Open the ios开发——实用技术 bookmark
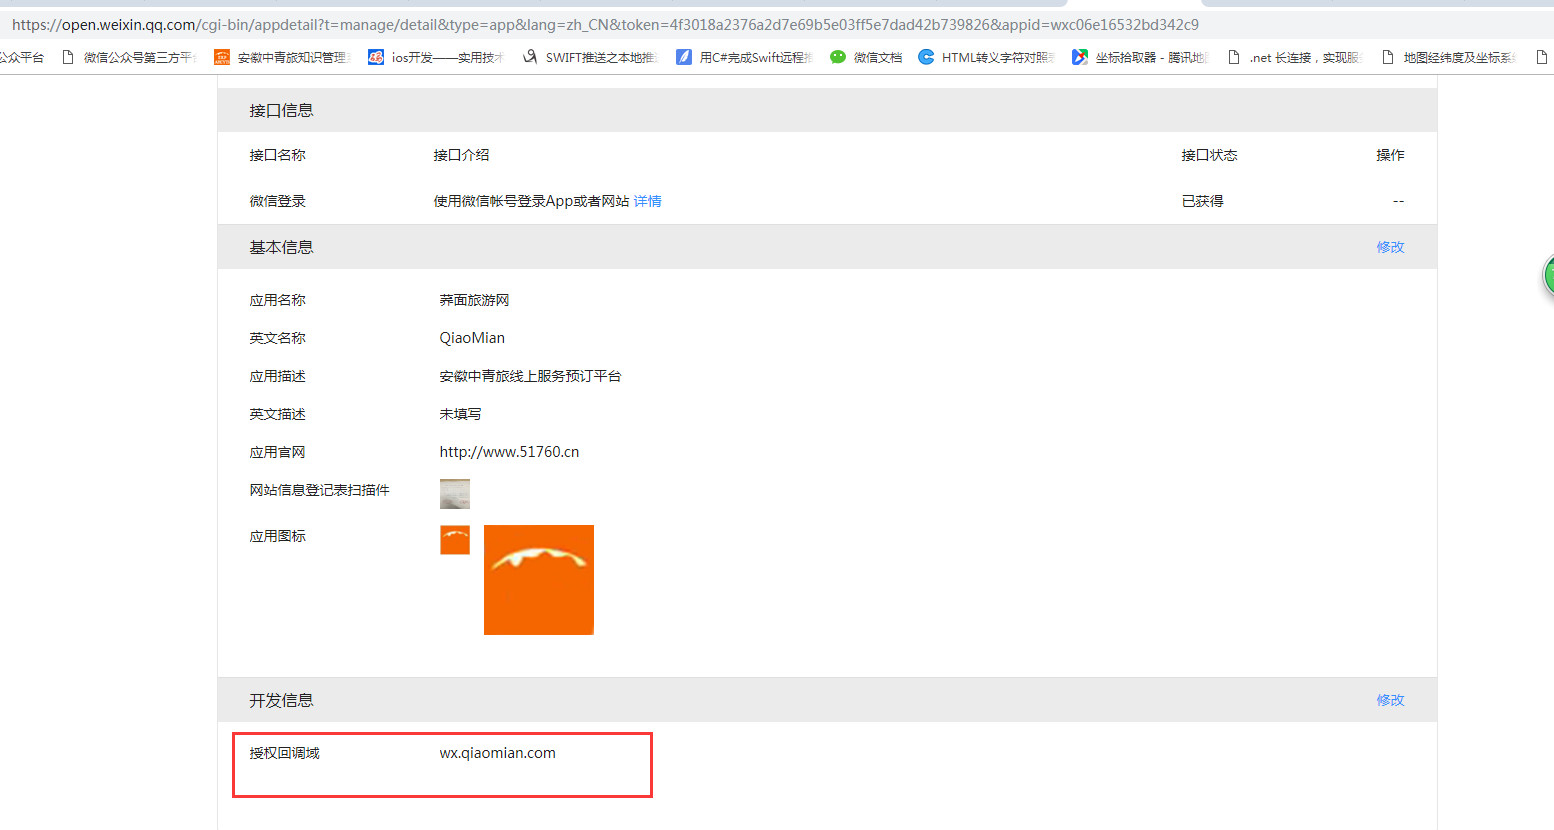This screenshot has width=1554, height=830. [436, 58]
